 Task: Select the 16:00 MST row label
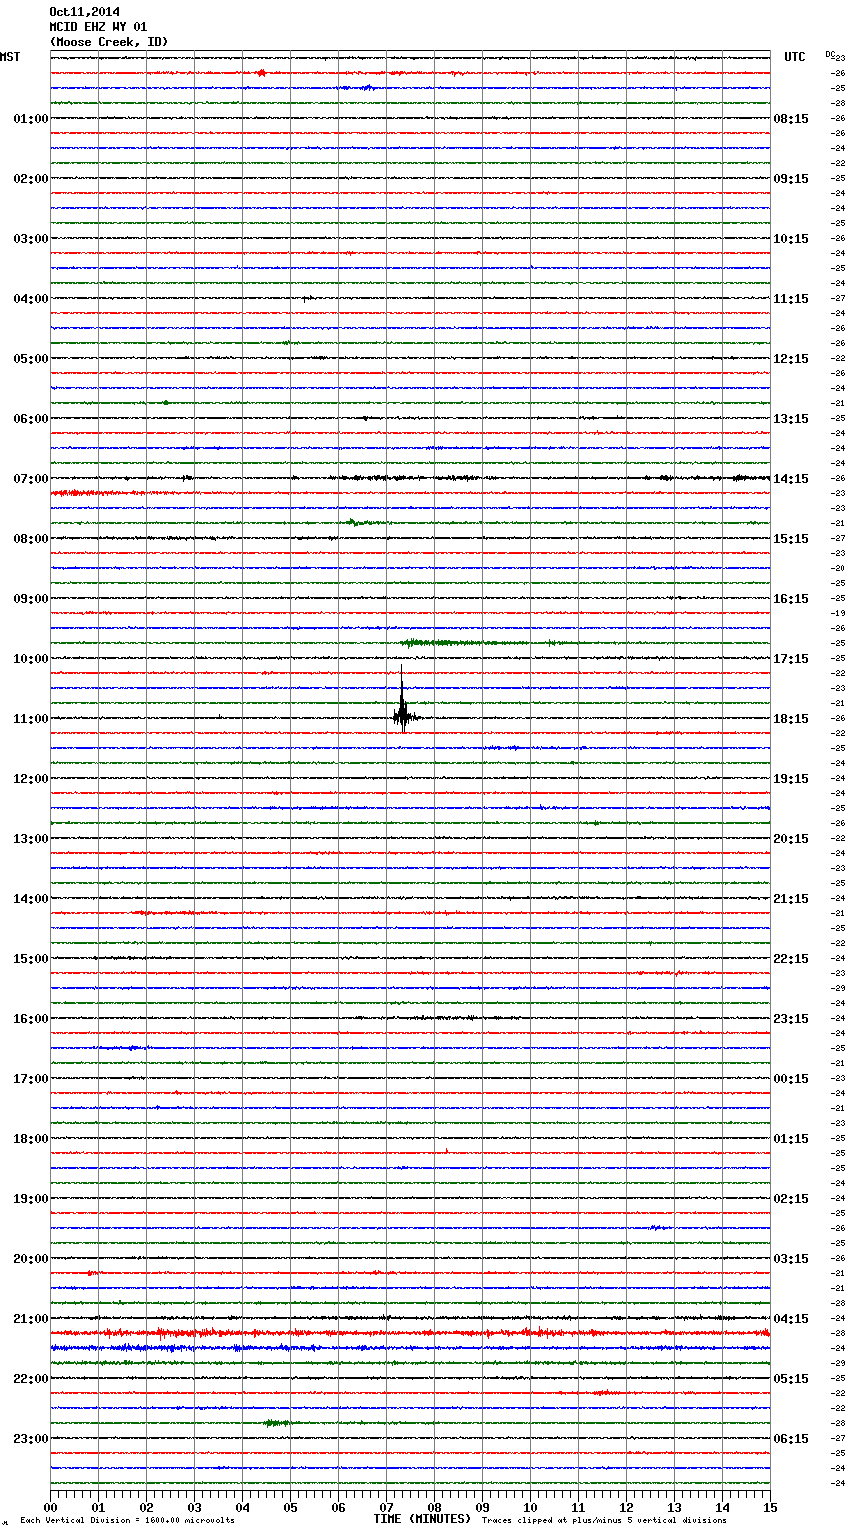[30, 1019]
